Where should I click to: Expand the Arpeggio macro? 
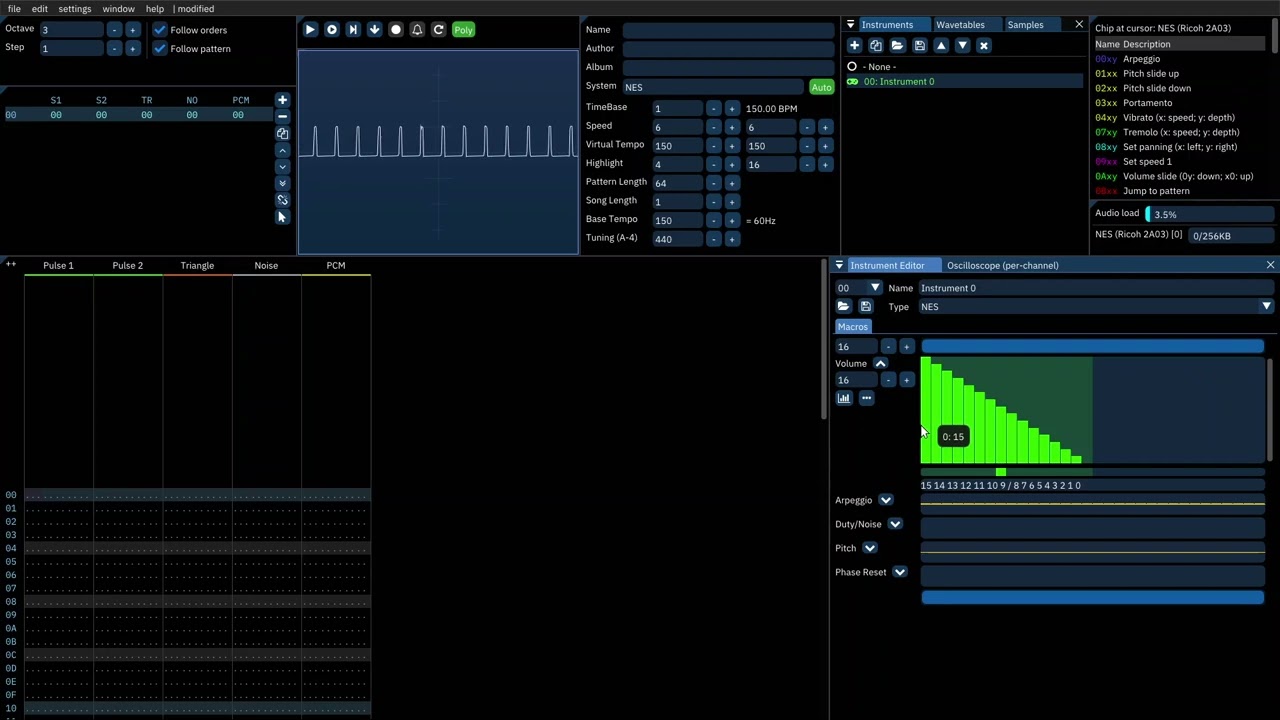885,500
